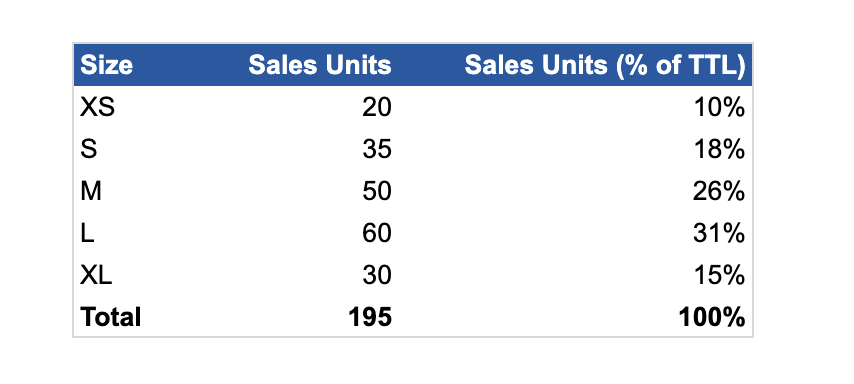The image size is (854, 384).
Task: Select the L size cell
Action: point(87,234)
